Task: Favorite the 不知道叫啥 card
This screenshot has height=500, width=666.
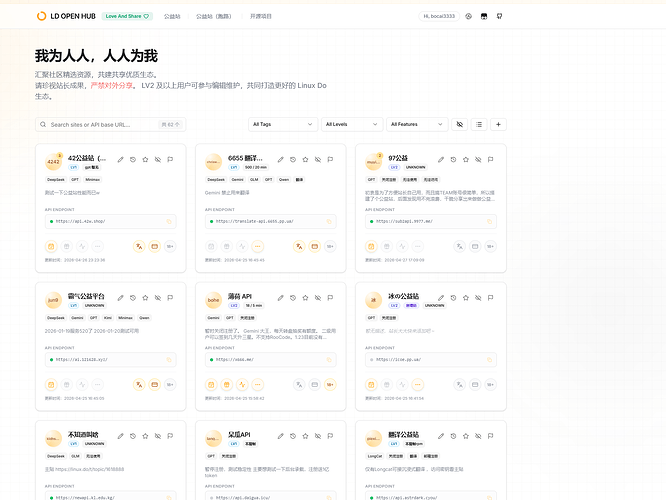Action: point(145,436)
